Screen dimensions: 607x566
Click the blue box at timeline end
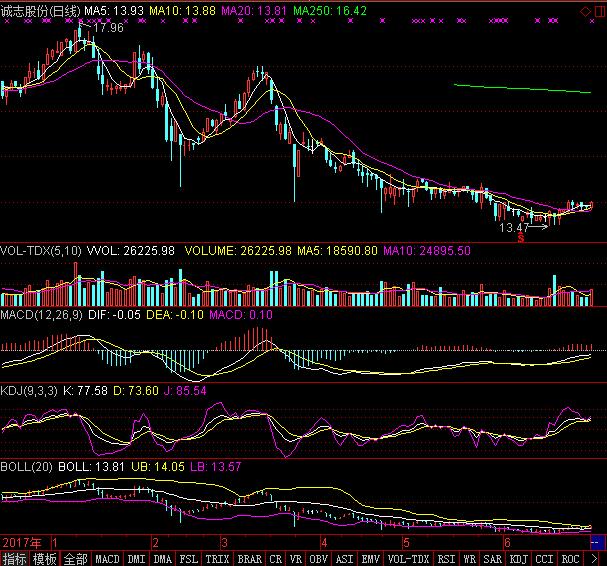point(597,542)
